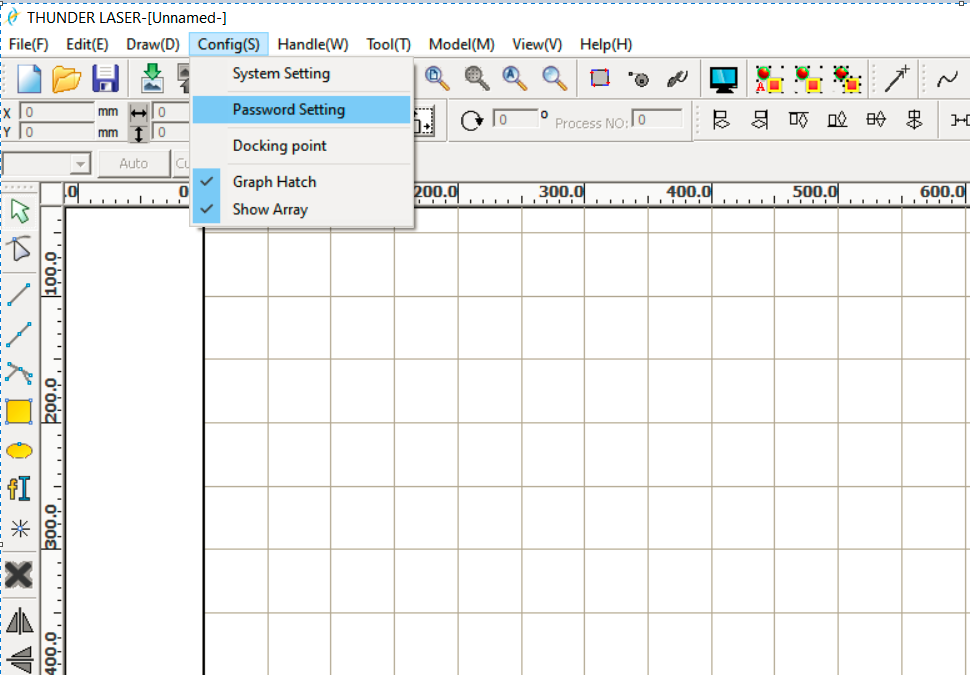Choose the Bezier curve tool
This screenshot has height=675, width=970.
[19, 374]
